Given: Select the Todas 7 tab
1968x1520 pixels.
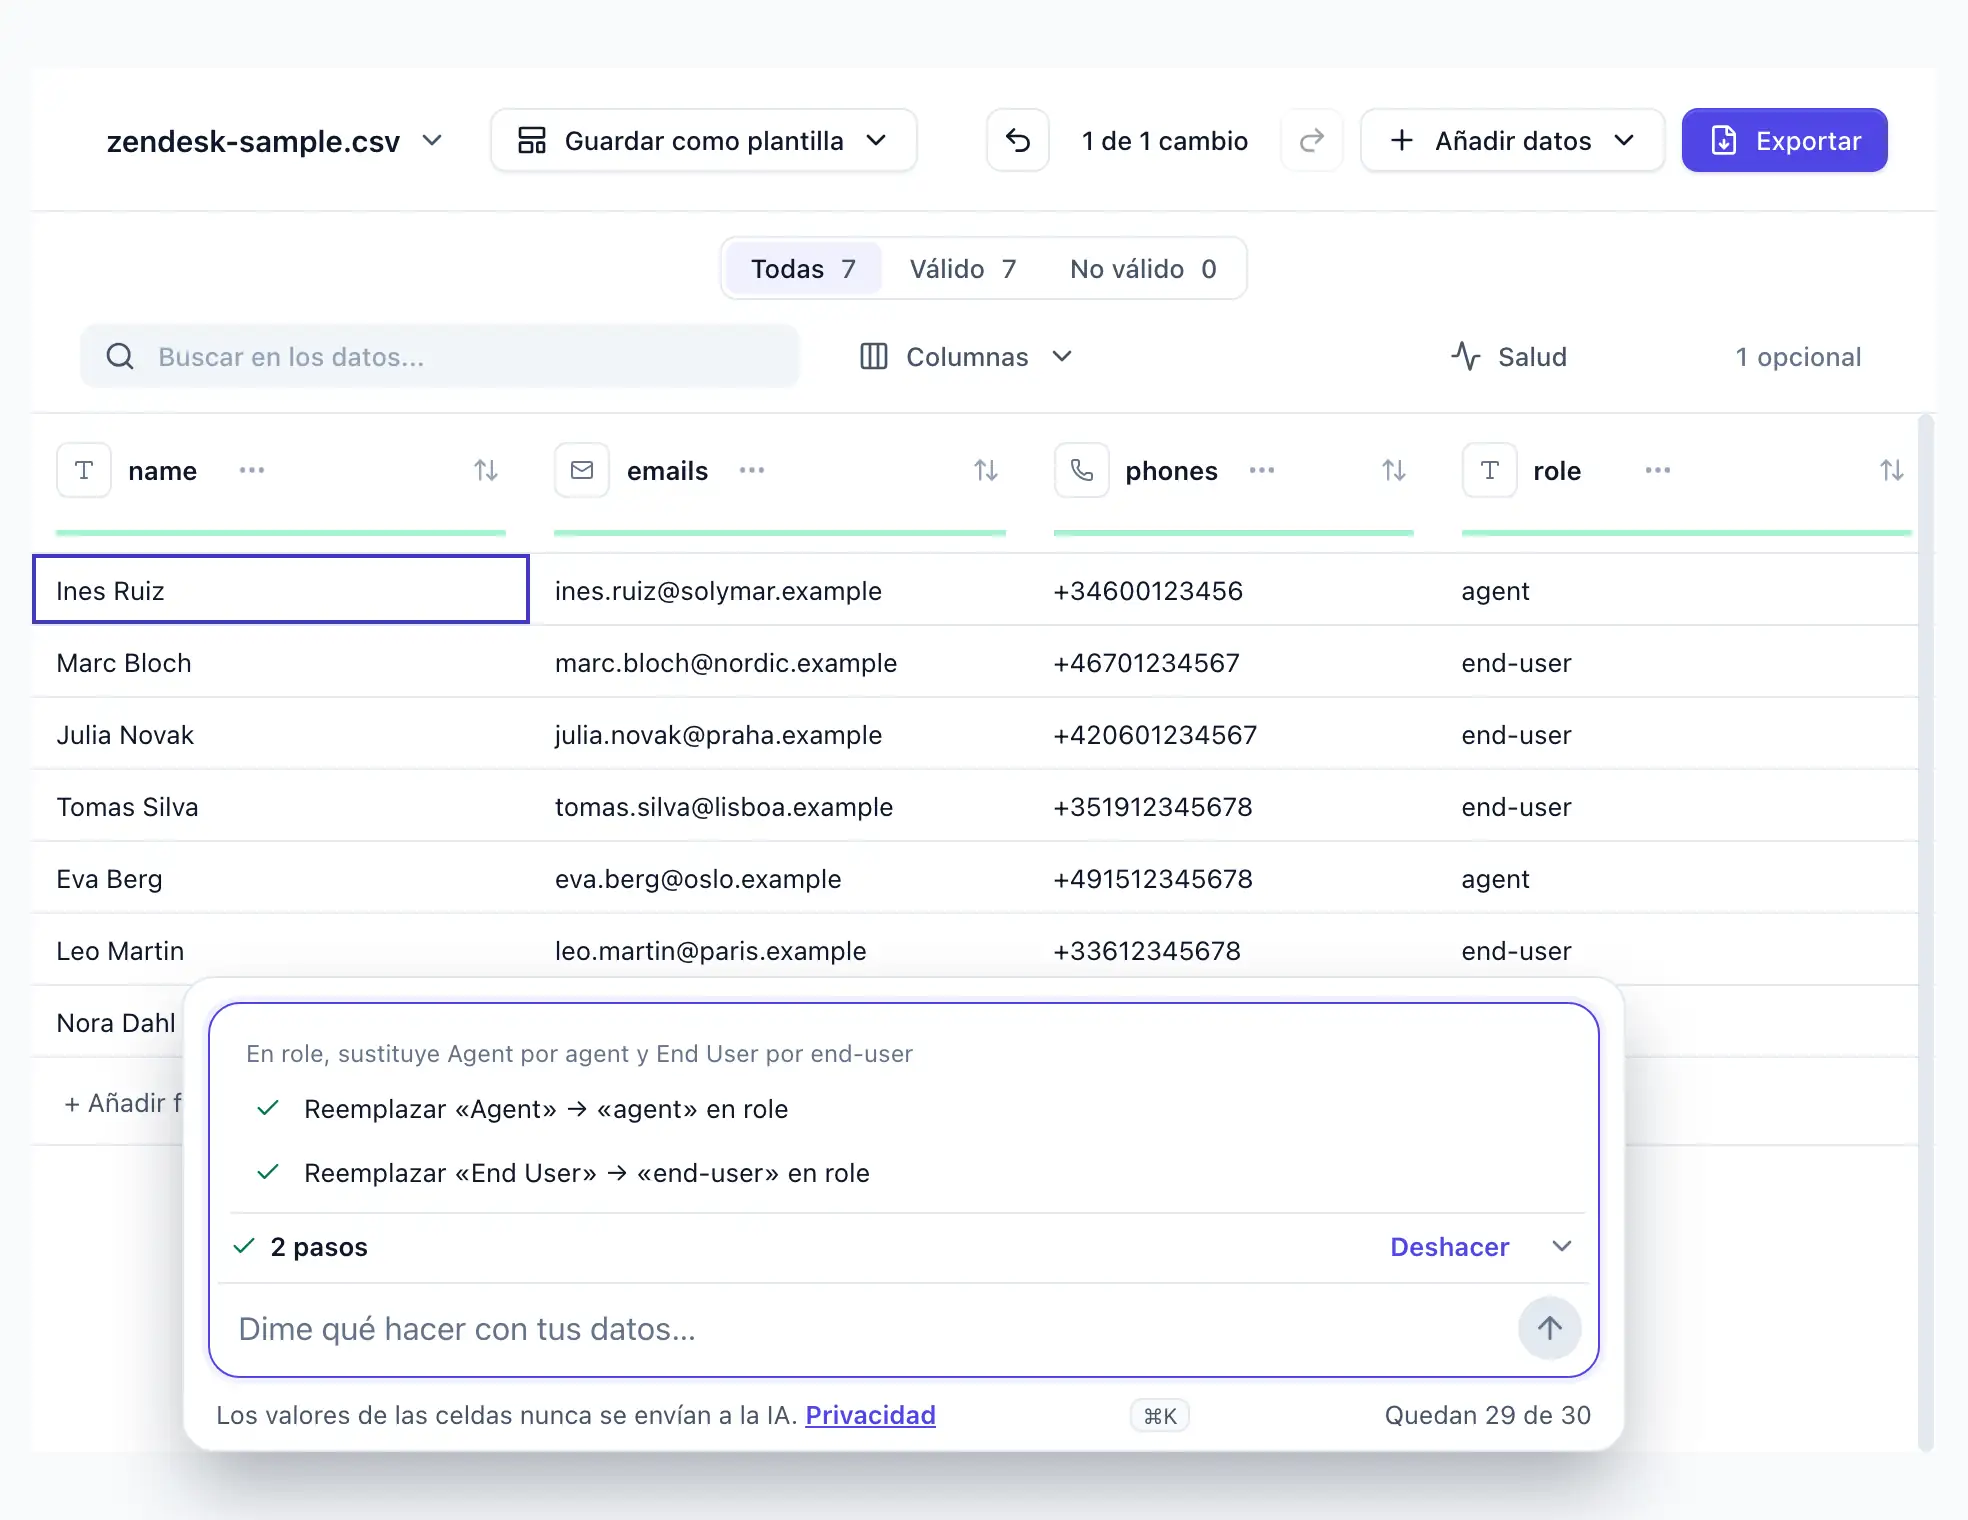Looking at the screenshot, I should [803, 269].
